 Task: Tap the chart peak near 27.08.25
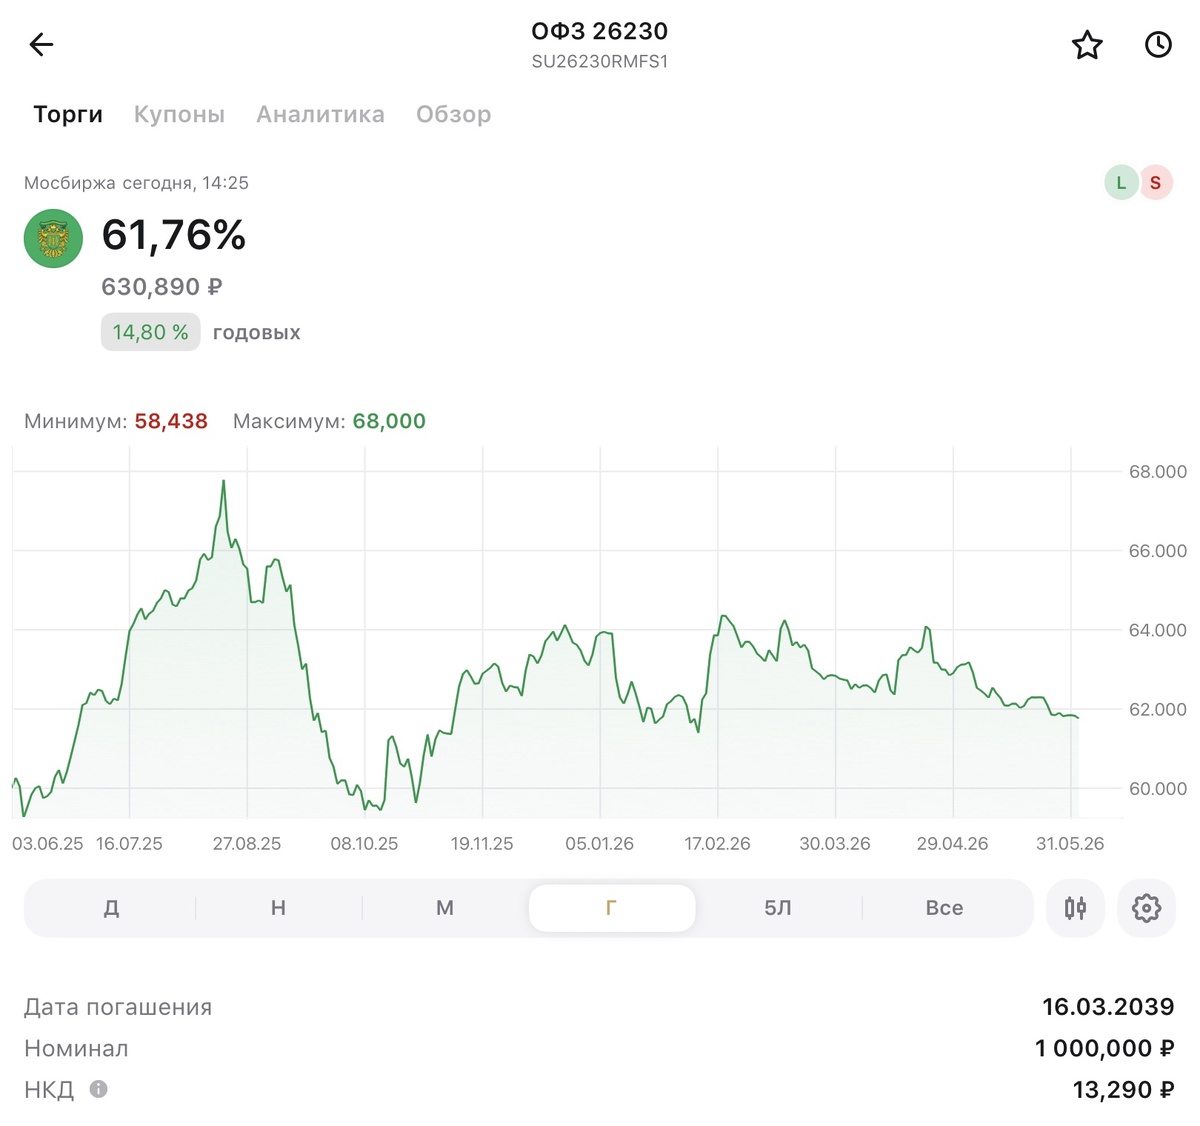pyautogui.click(x=223, y=482)
